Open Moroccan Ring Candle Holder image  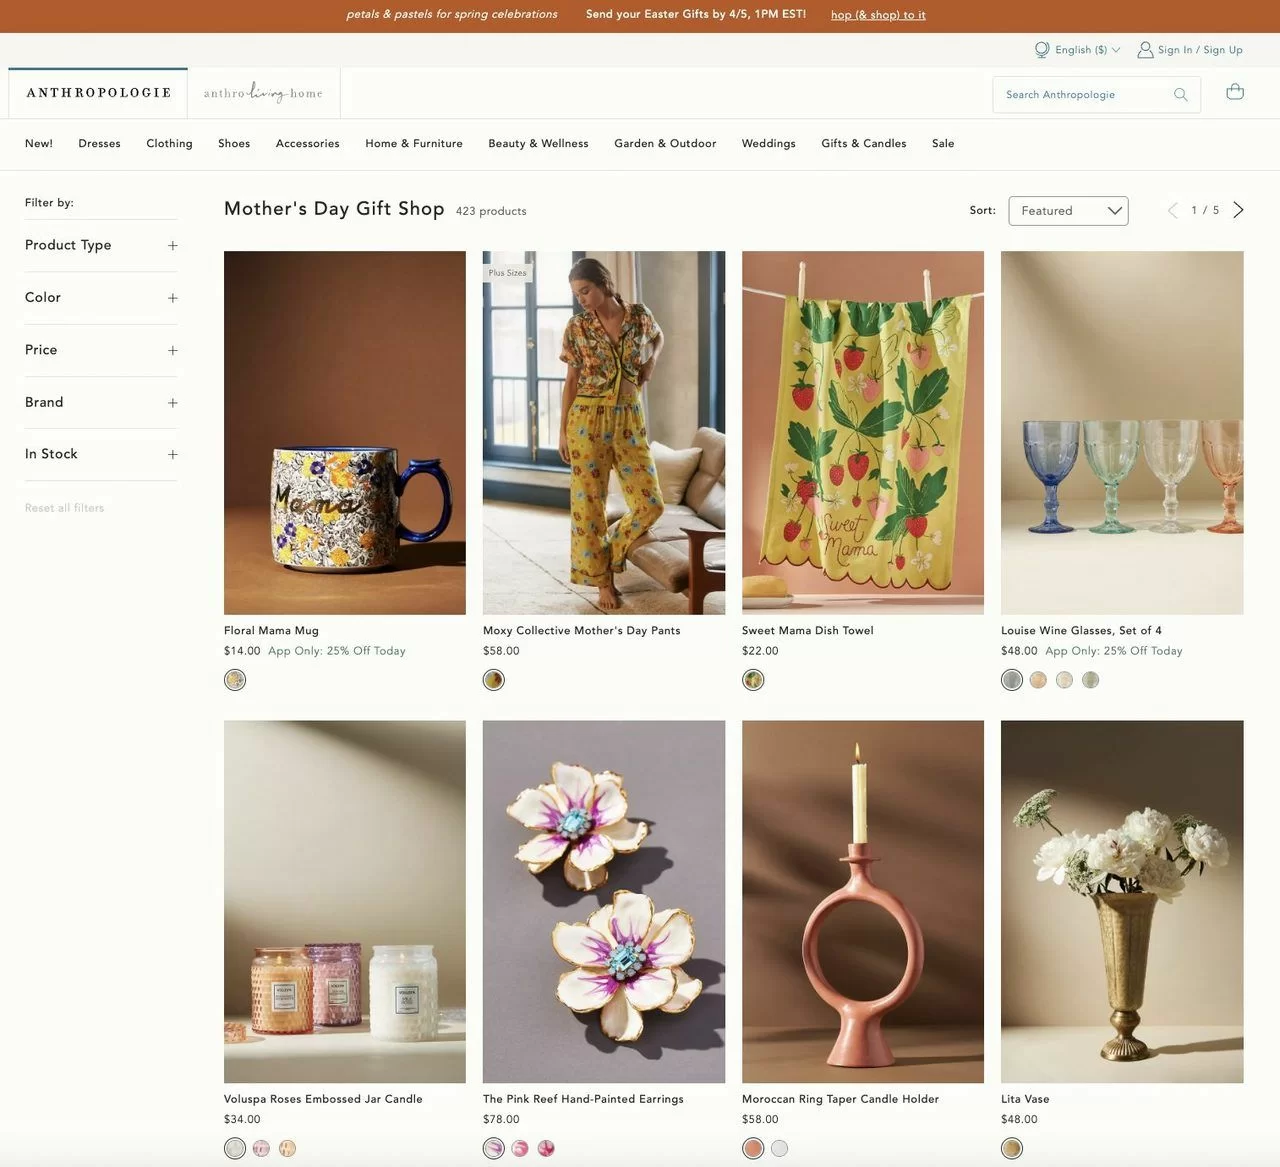(863, 901)
